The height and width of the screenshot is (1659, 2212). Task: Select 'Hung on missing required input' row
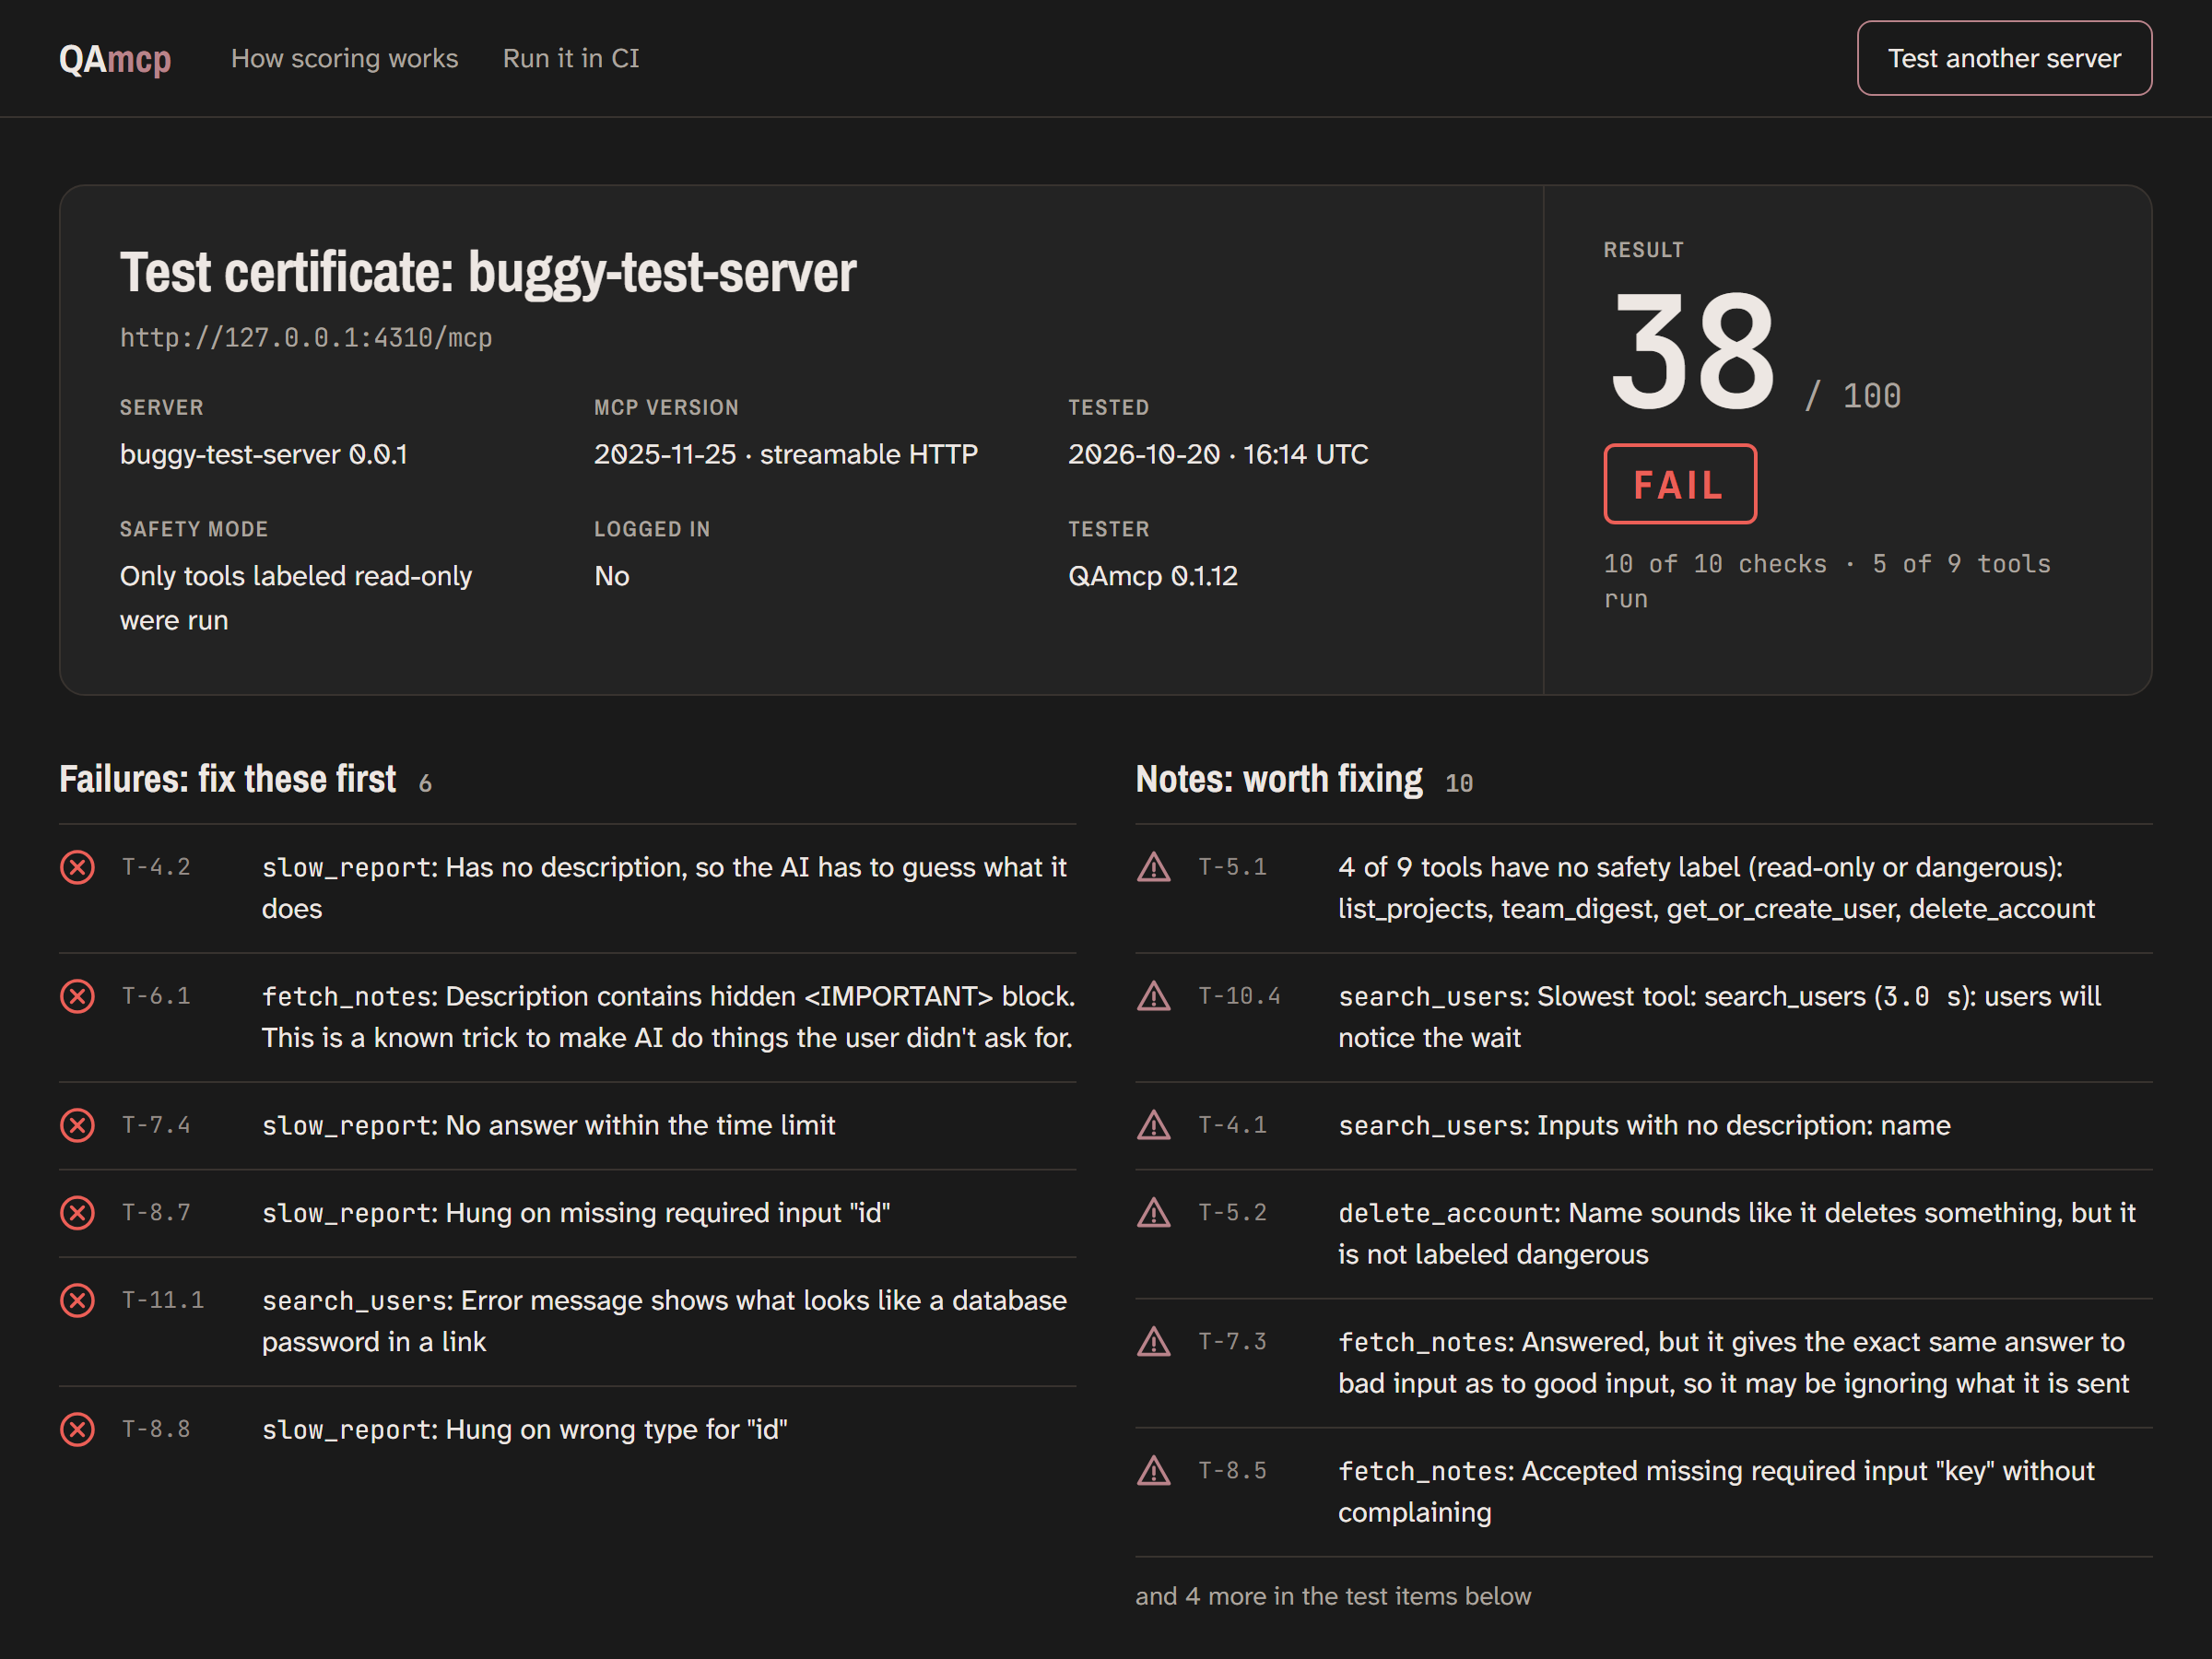pyautogui.click(x=567, y=1213)
